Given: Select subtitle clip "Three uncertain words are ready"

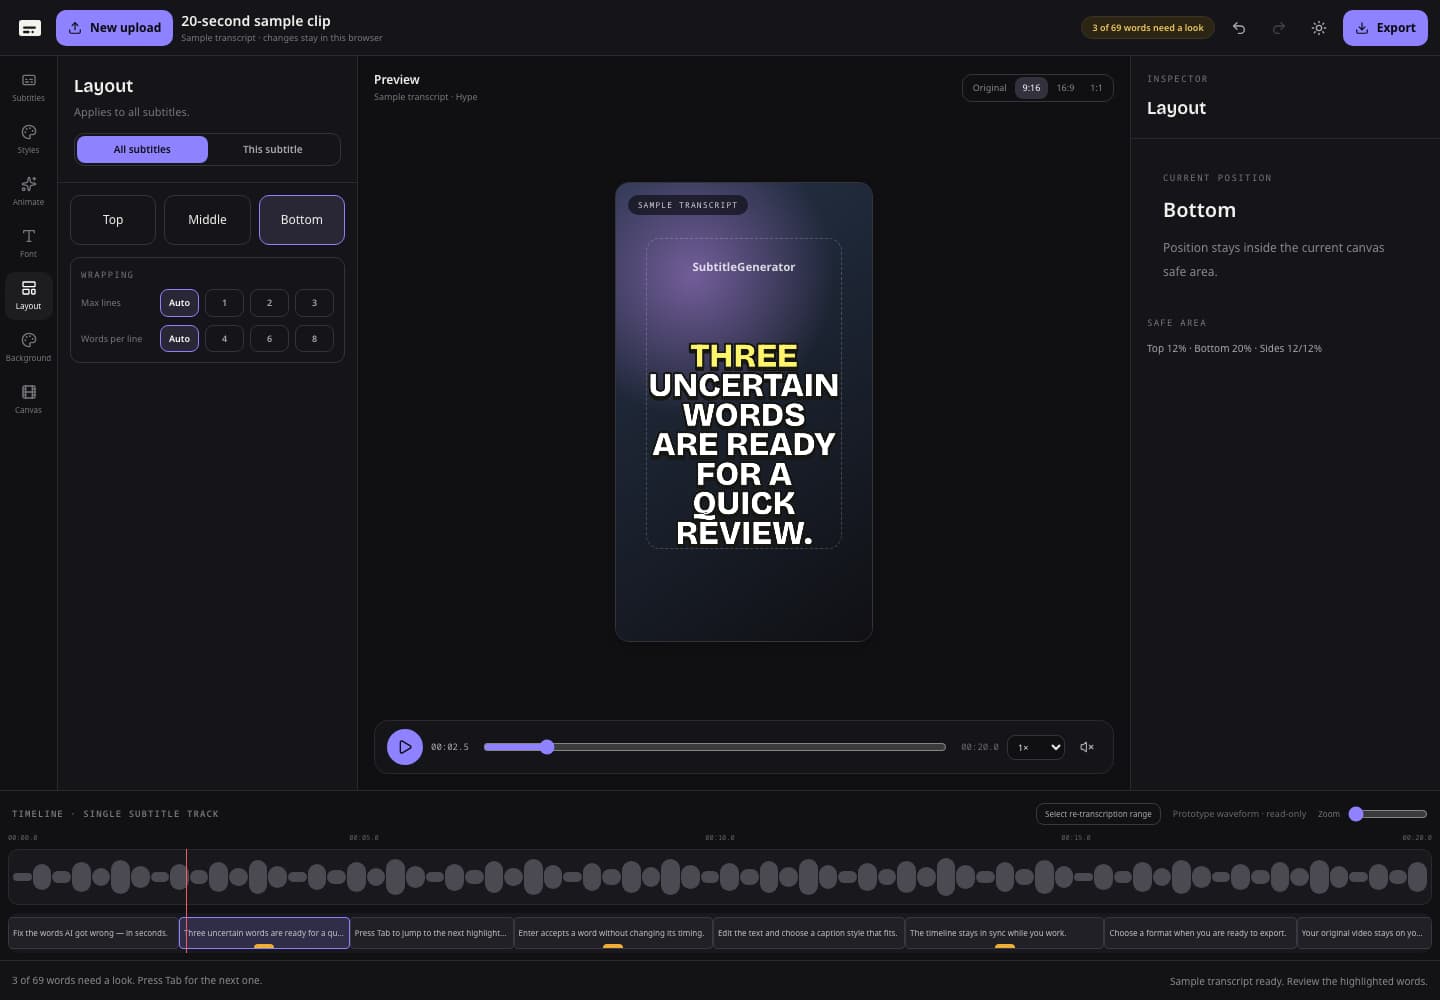Looking at the screenshot, I should pyautogui.click(x=264, y=933).
